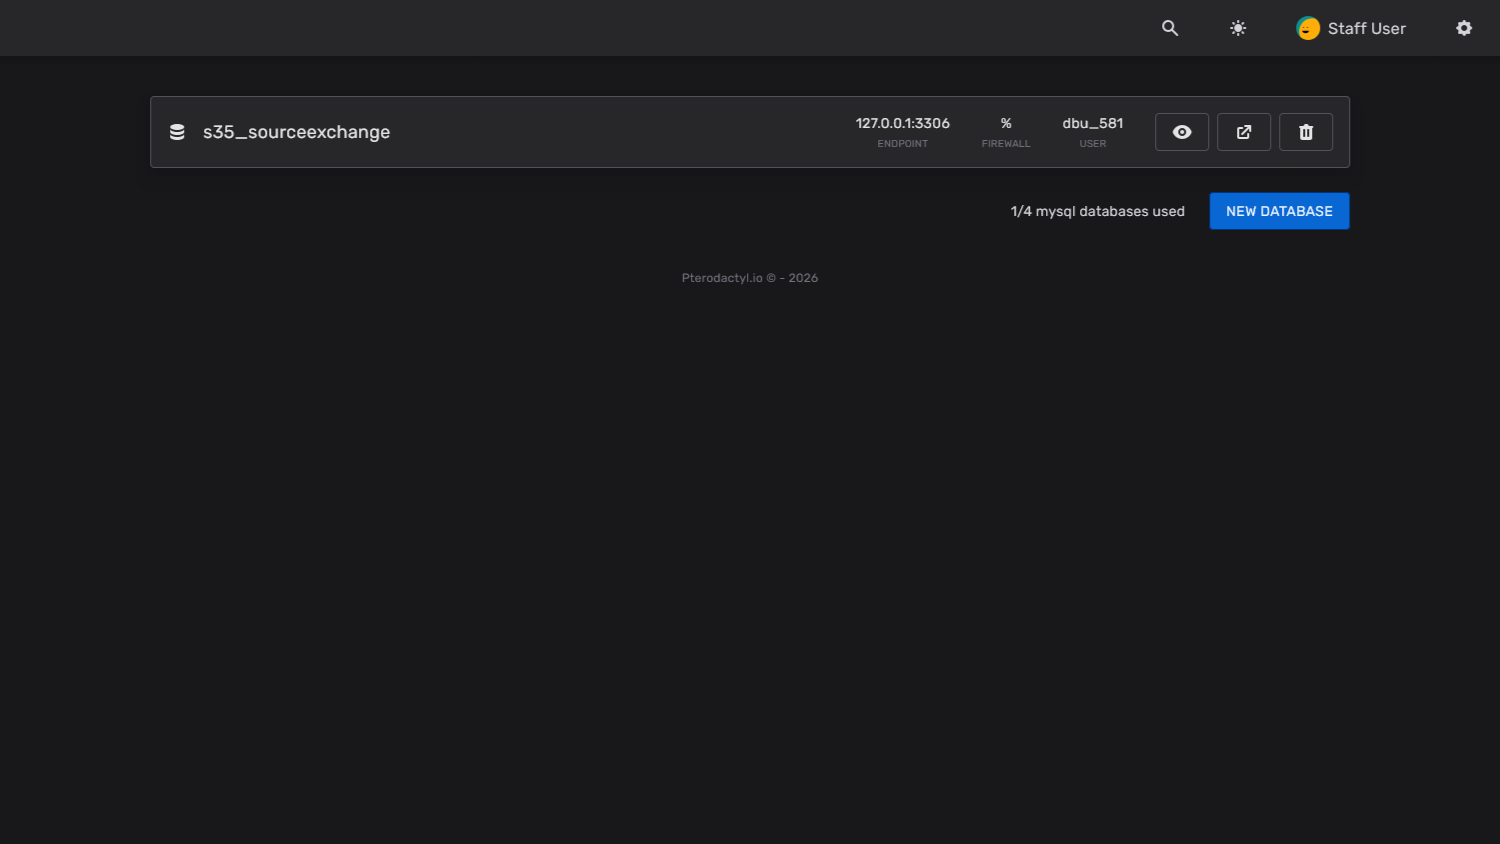1500x844 pixels.
Task: Open the Staff User account name
Action: [x=1366, y=28]
